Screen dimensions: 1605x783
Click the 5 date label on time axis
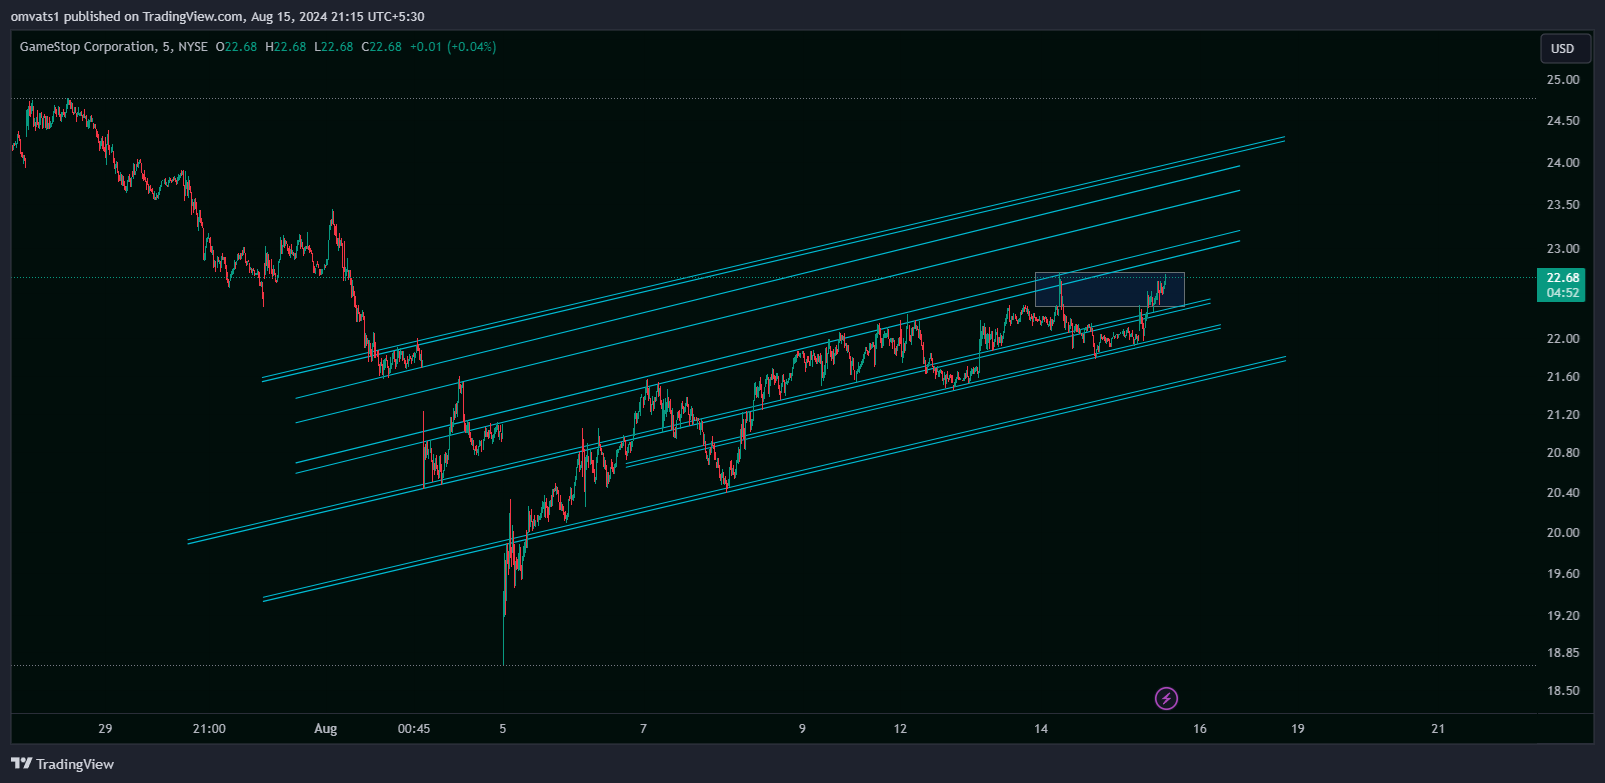503,729
